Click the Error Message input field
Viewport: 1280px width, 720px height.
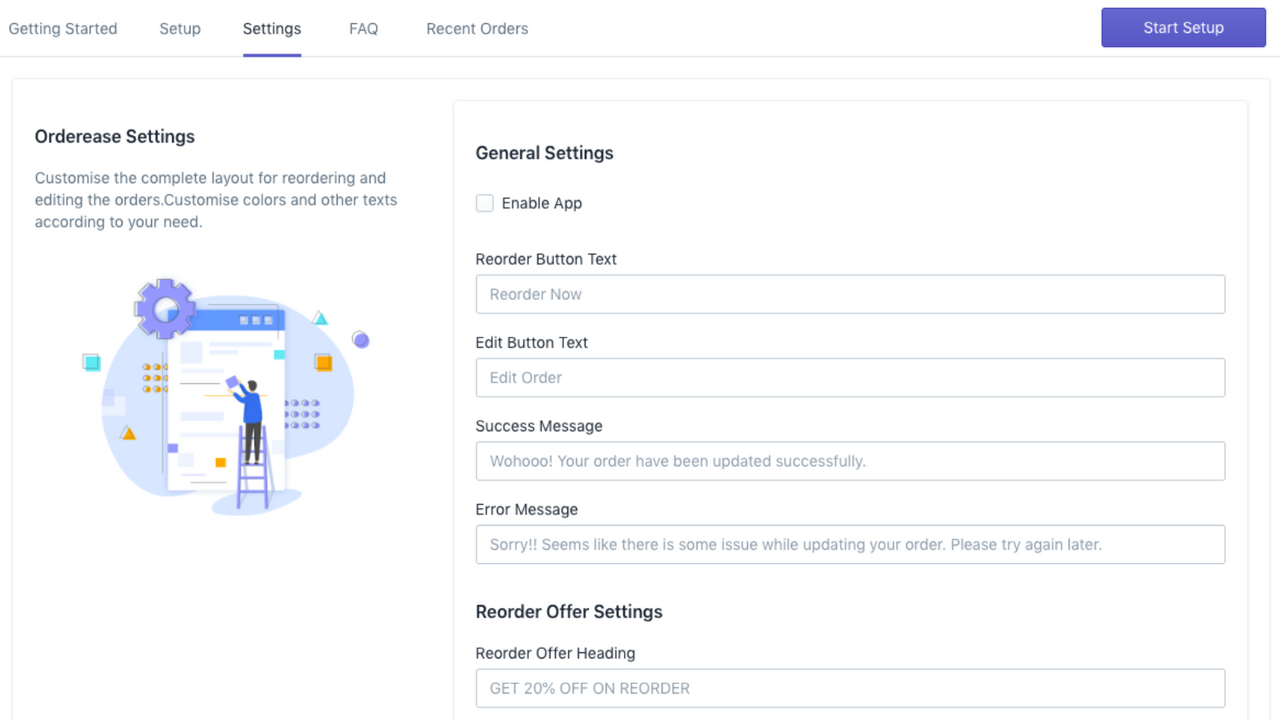(850, 544)
